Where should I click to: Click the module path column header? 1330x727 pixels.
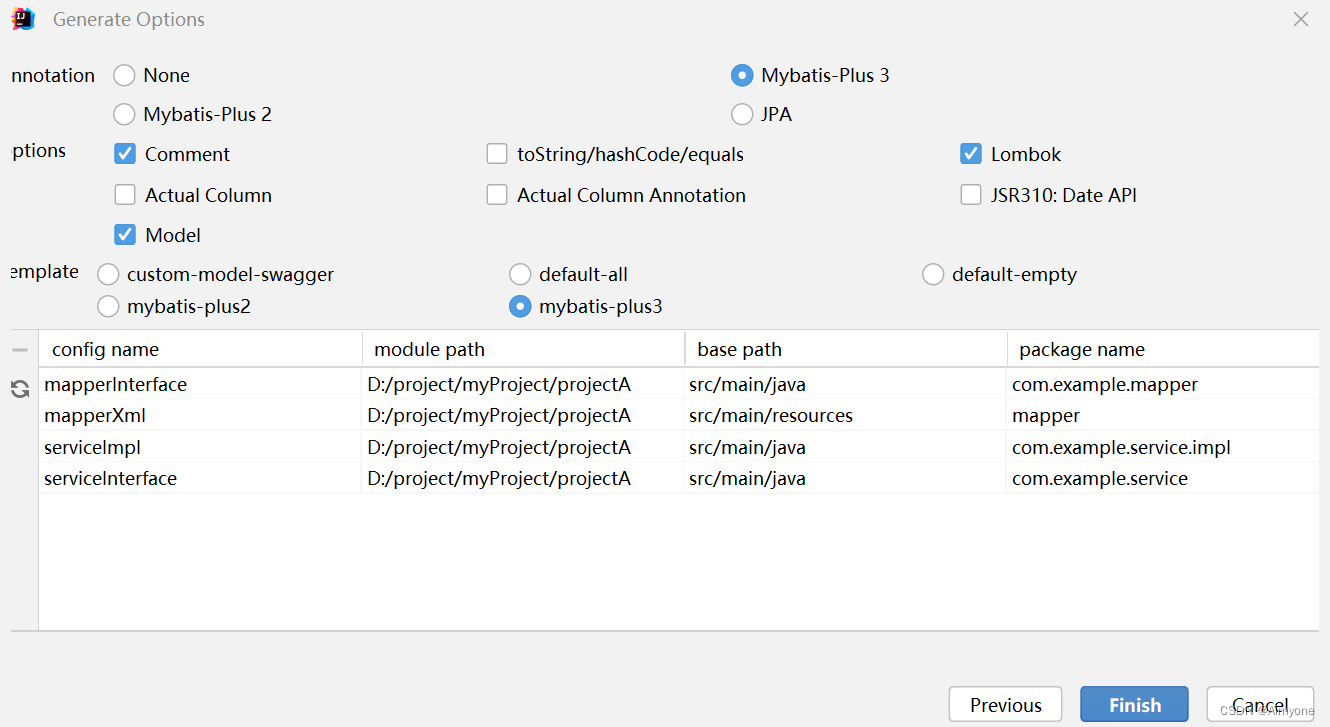[x=523, y=349]
